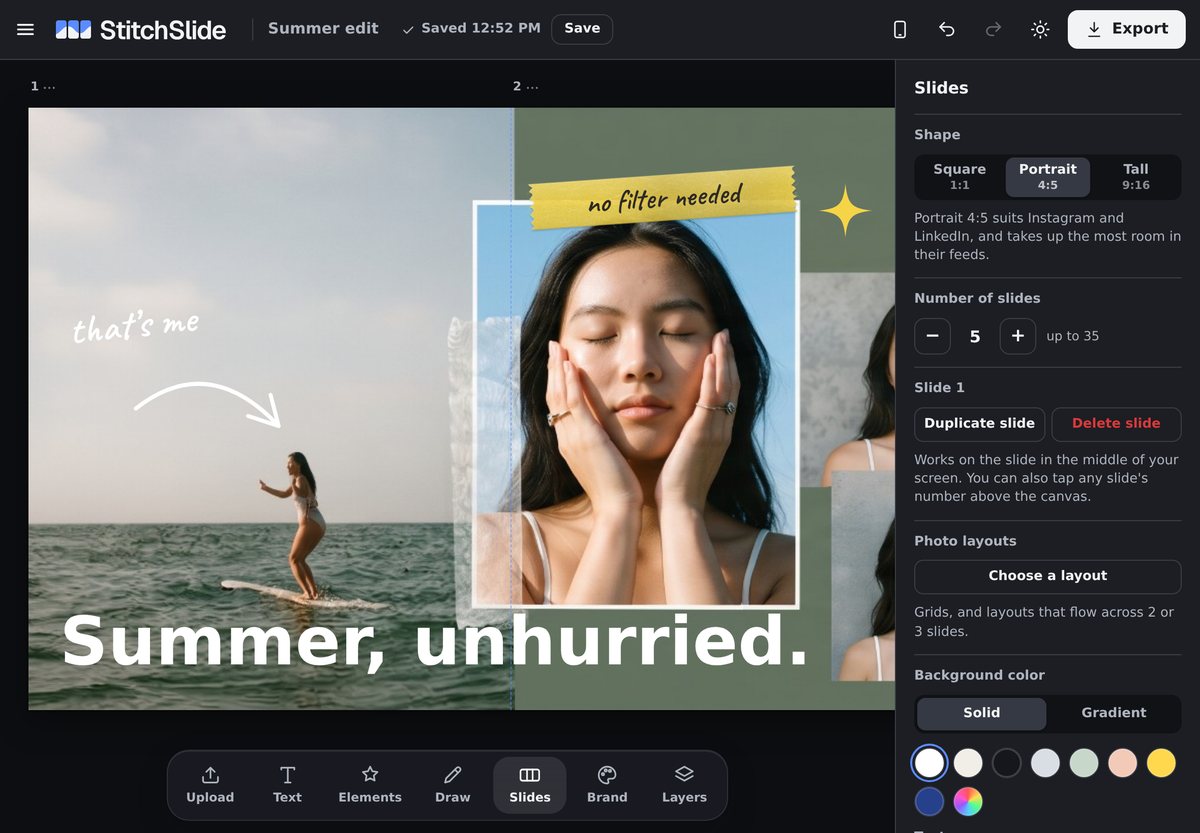Click the StitchSlide logo
Image resolution: width=1200 pixels, height=833 pixels.
click(141, 30)
